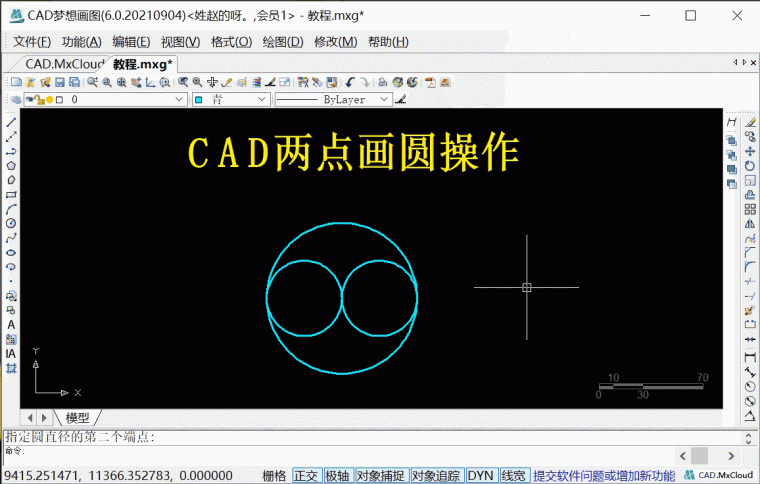Select the Rotate tool
The width and height of the screenshot is (760, 484).
pyautogui.click(x=750, y=166)
